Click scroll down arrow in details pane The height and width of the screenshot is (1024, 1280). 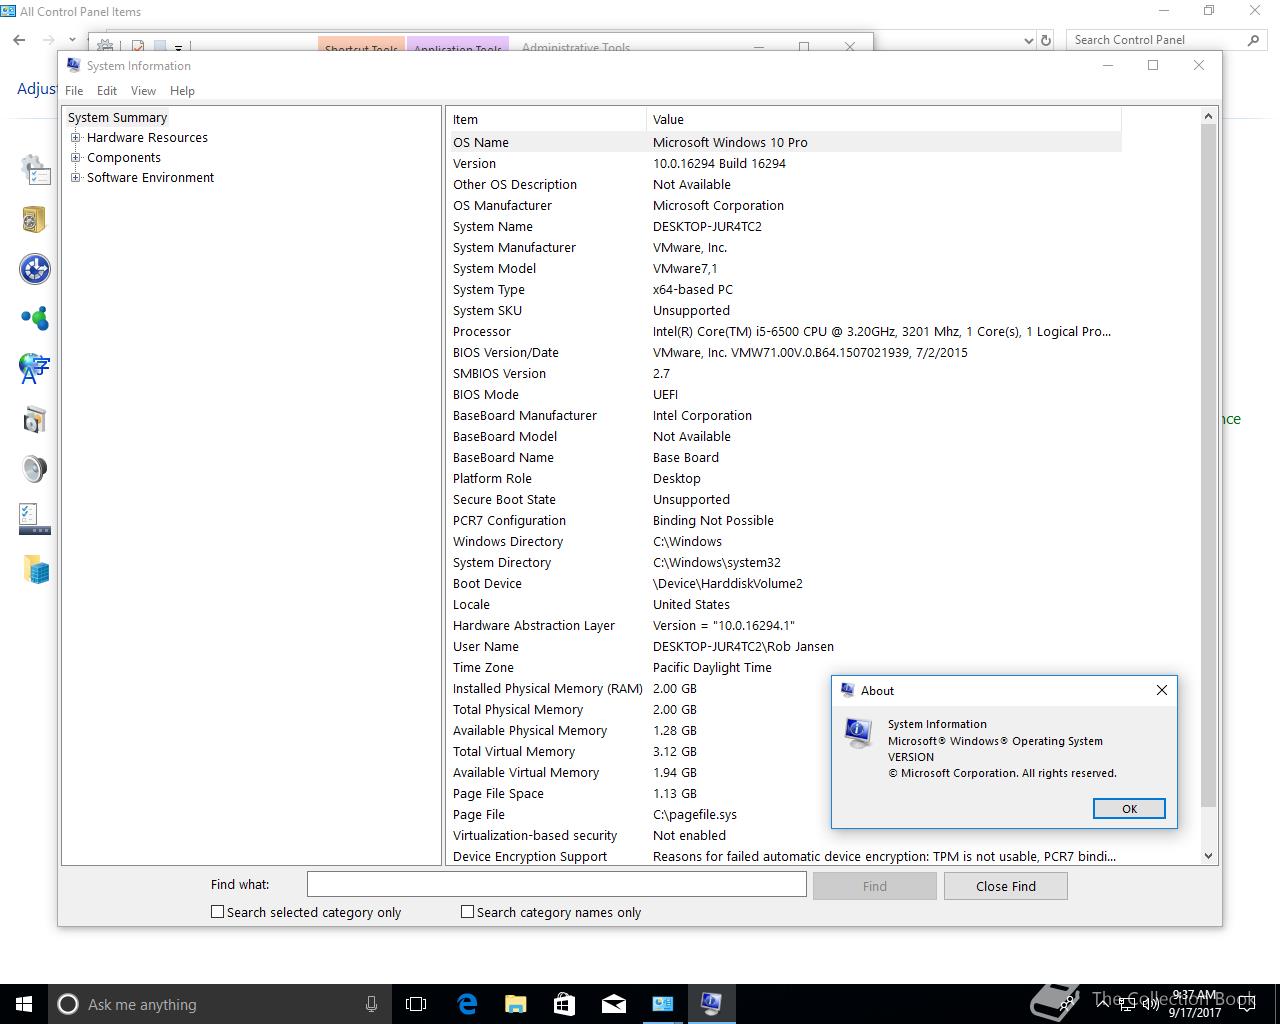point(1208,856)
